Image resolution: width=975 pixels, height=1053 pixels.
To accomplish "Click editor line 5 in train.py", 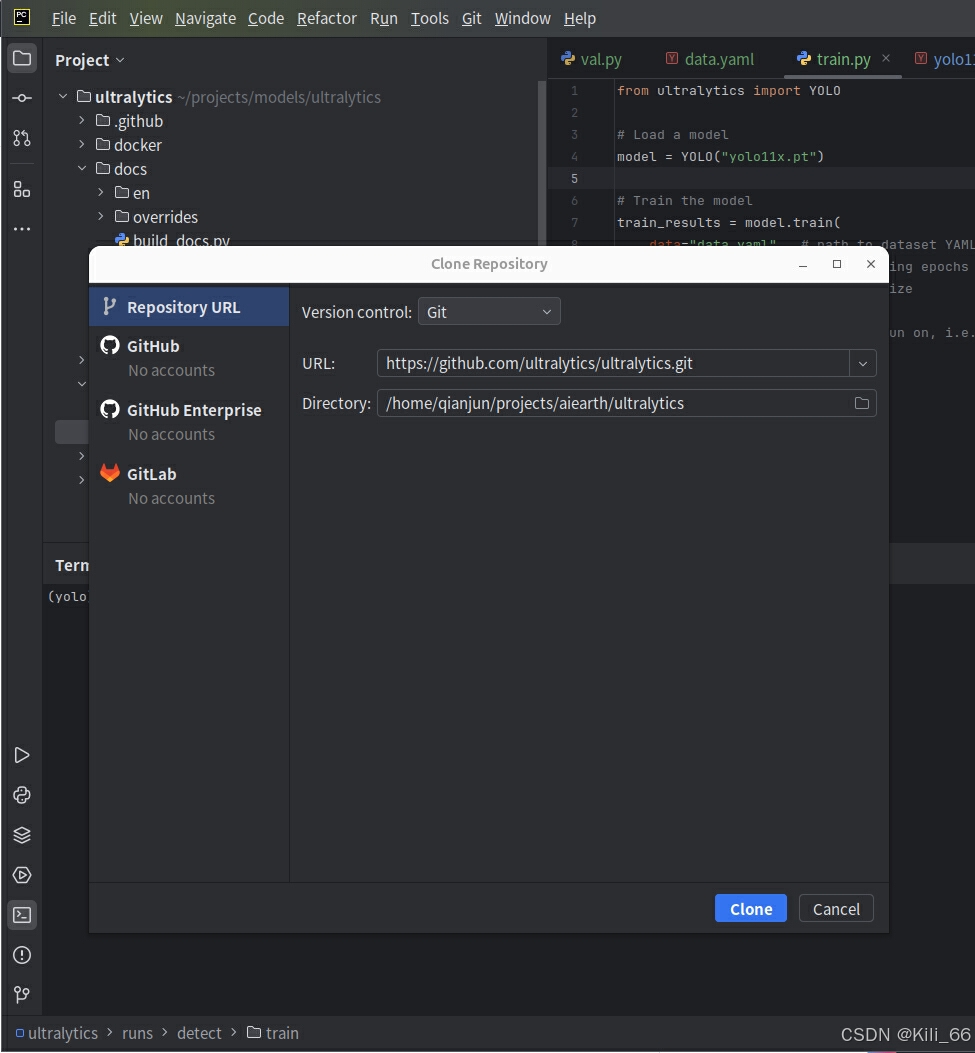I will tap(761, 179).
